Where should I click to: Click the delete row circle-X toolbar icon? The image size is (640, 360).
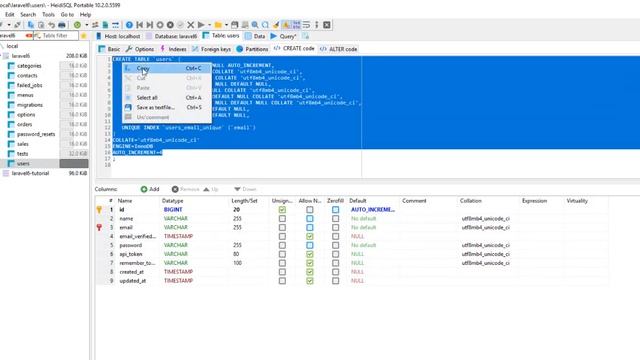[x=170, y=25]
